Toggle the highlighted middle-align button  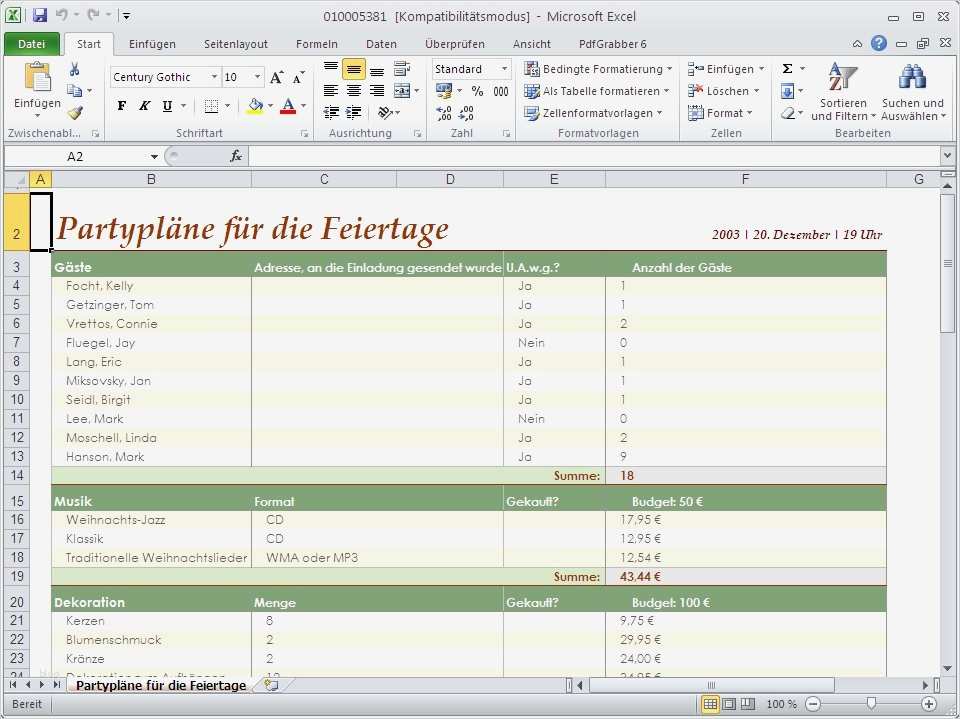tap(353, 70)
